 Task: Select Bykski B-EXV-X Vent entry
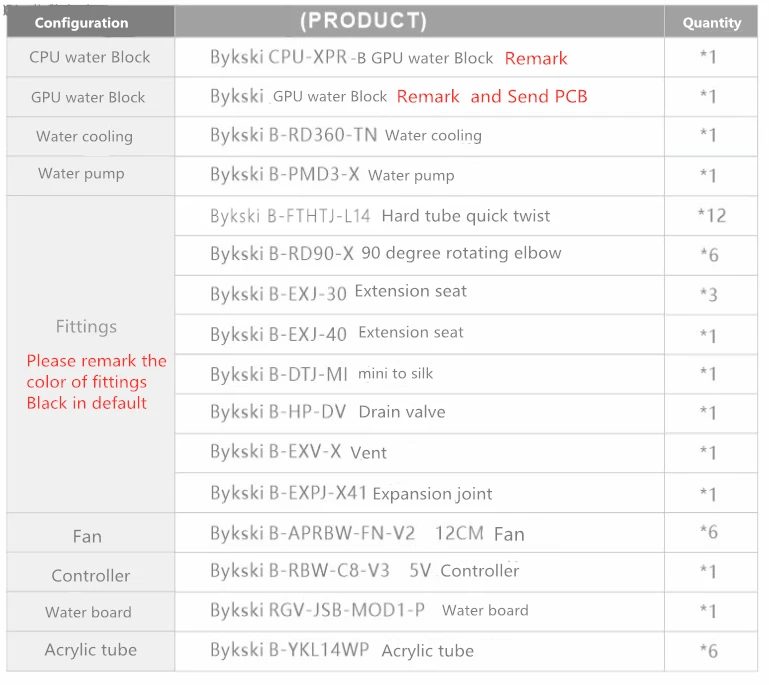coord(298,452)
